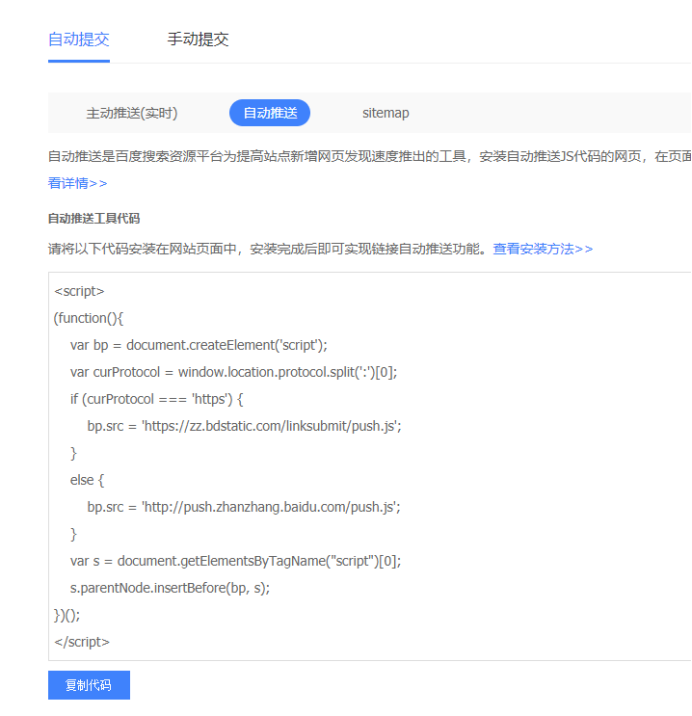The image size is (692, 716).
Task: Click the var curProtocol code line
Action: tap(233, 372)
